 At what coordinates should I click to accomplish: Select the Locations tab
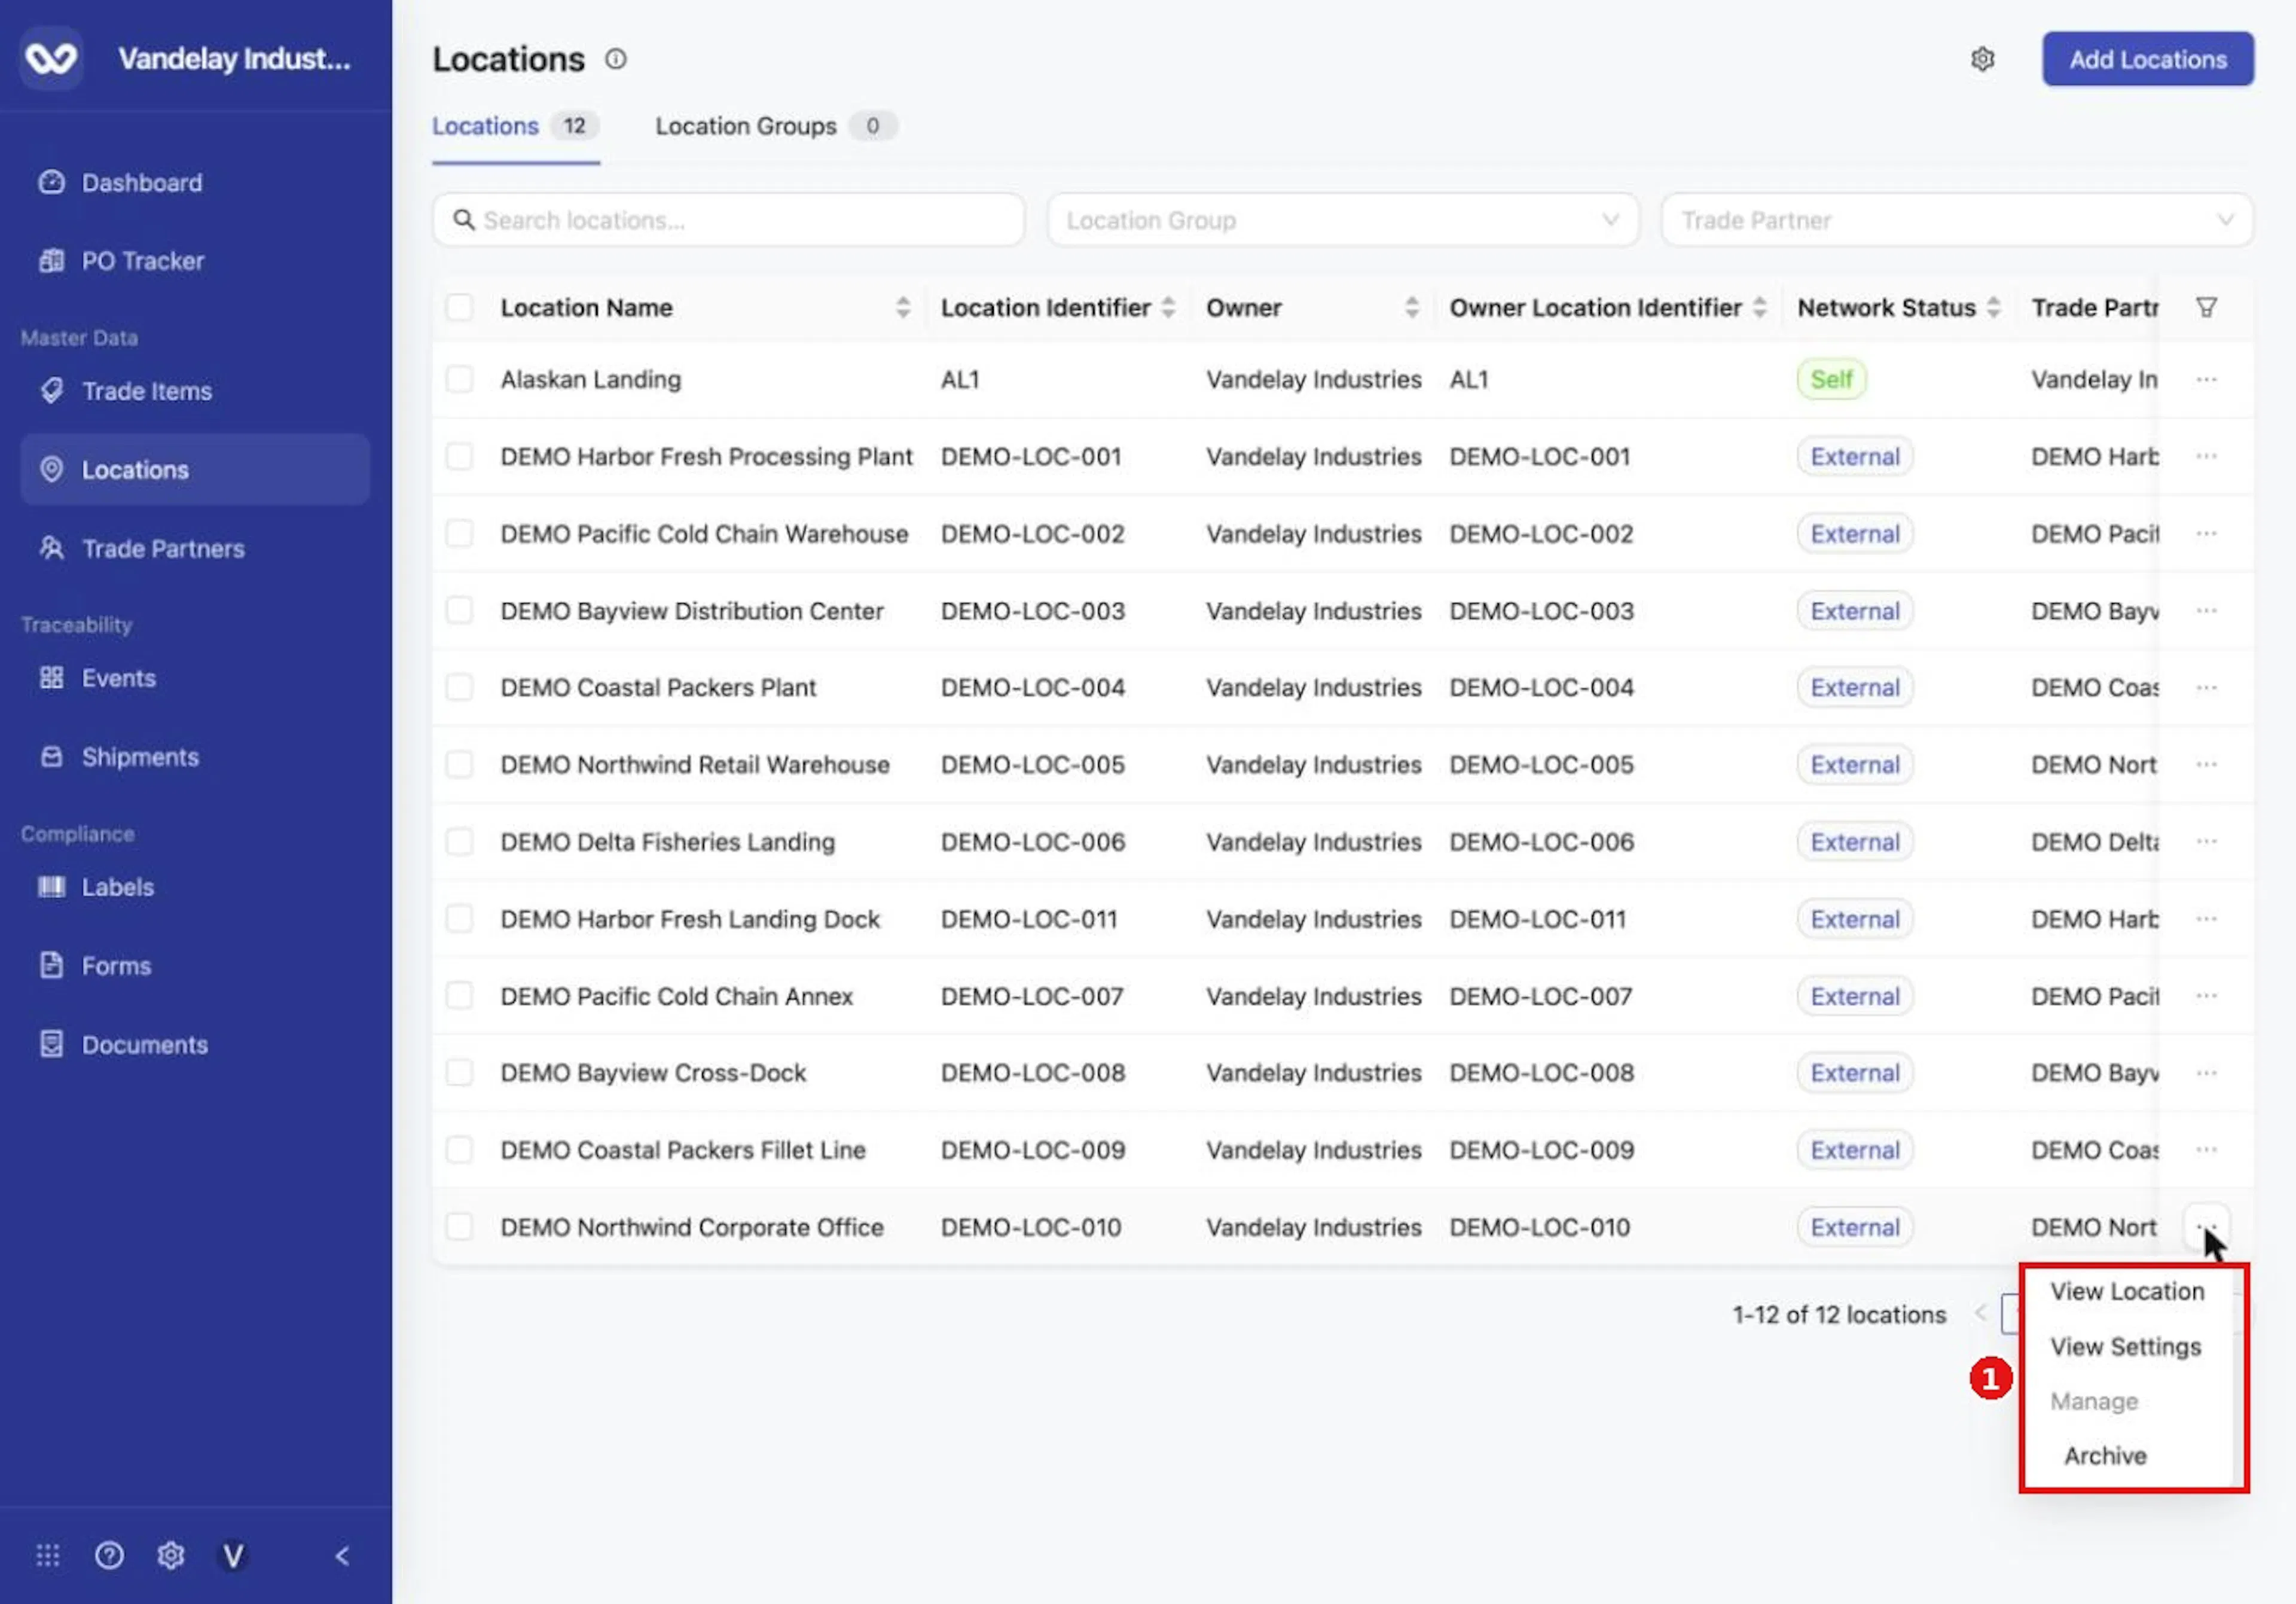click(515, 126)
